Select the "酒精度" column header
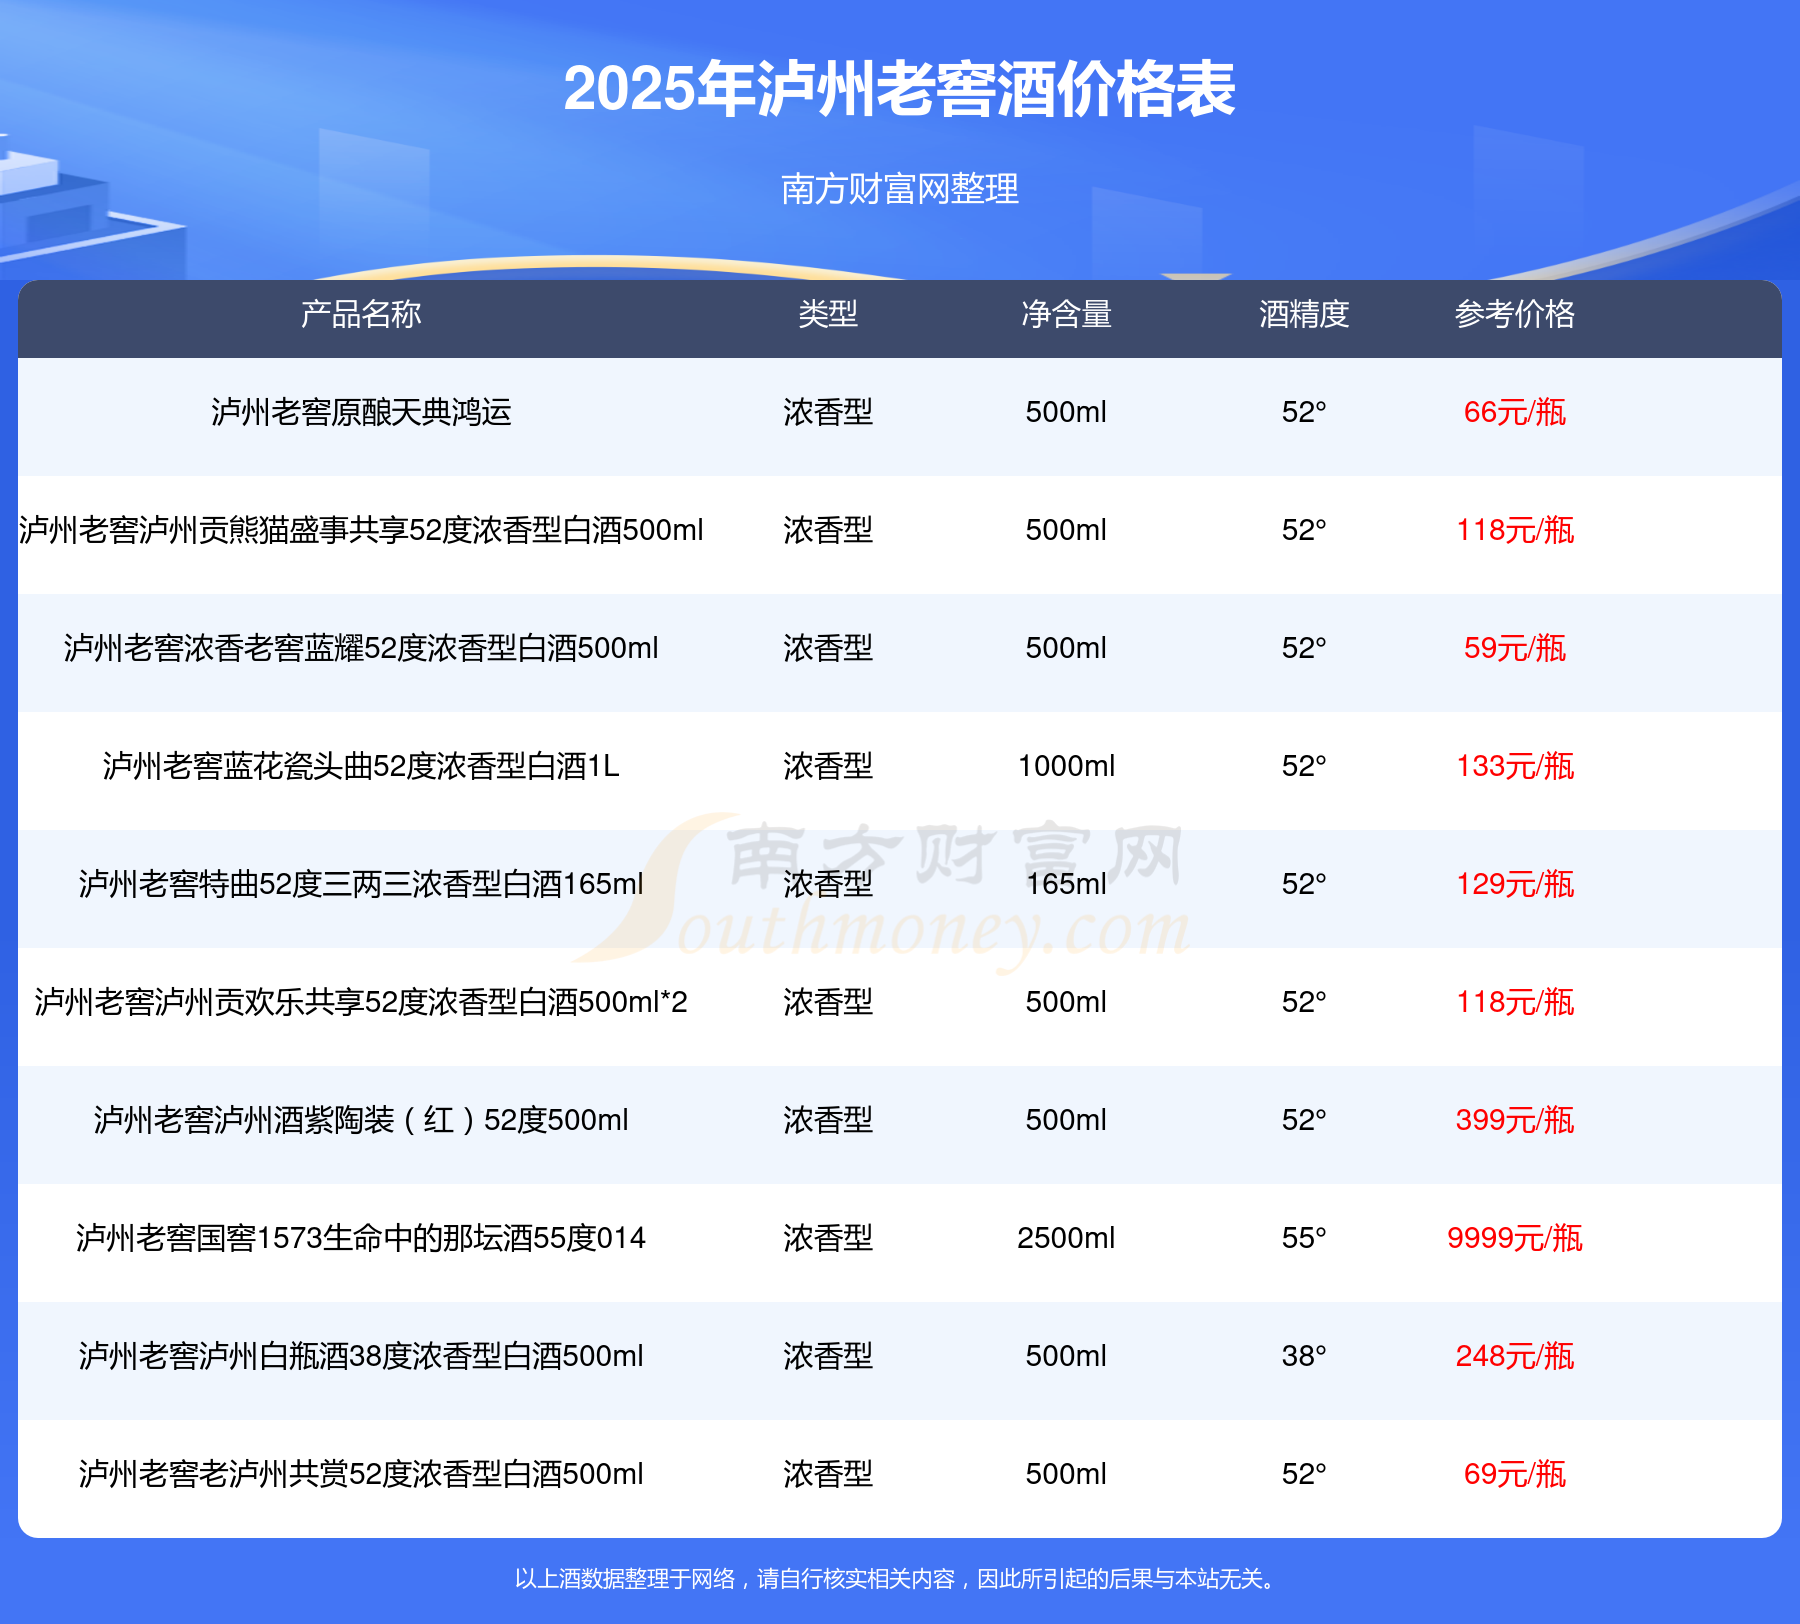 click(1304, 314)
